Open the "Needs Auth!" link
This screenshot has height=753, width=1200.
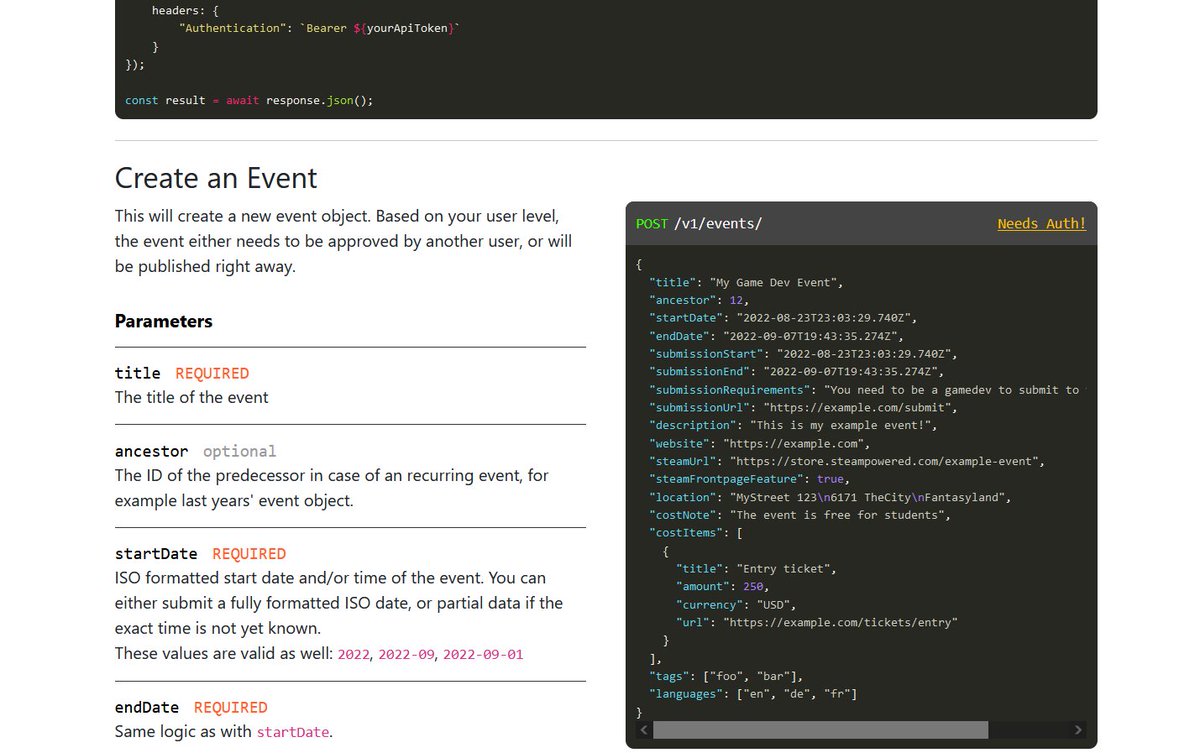click(x=1041, y=223)
